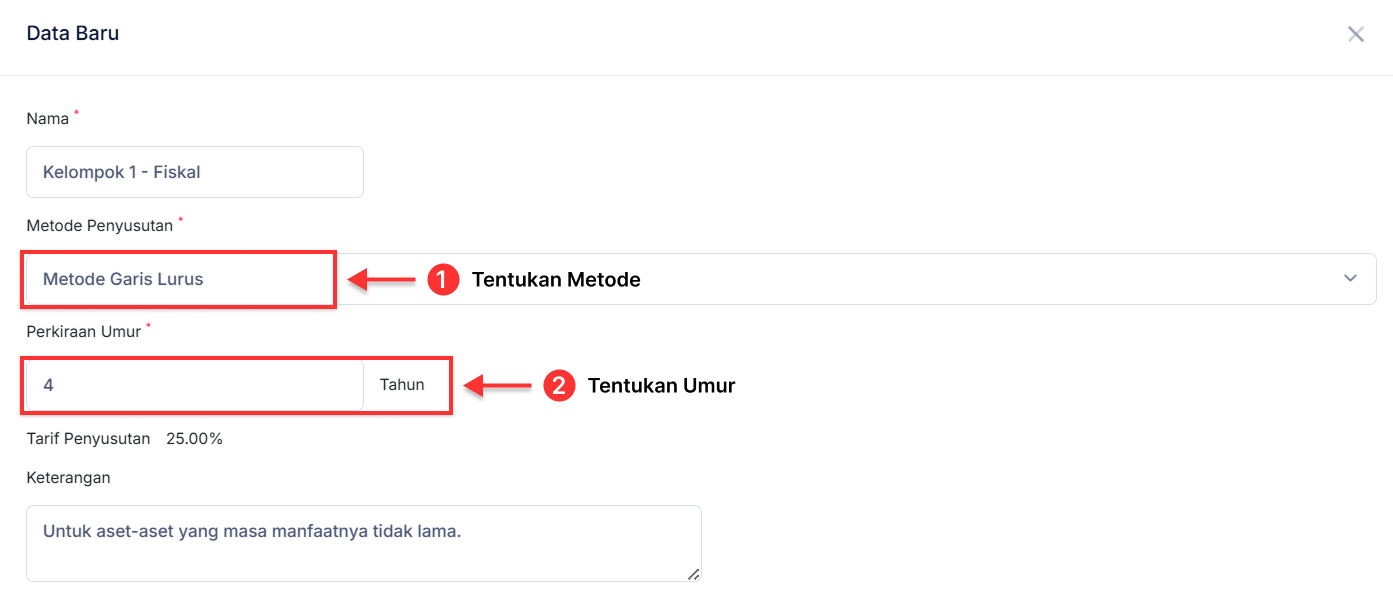Click the textarea resize handle on Keterangan
The height and width of the screenshot is (597, 1393).
pos(692,576)
